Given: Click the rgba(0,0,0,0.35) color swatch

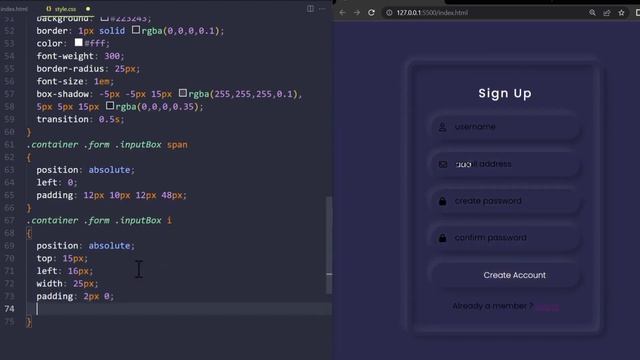Looking at the screenshot, I should point(110,106).
